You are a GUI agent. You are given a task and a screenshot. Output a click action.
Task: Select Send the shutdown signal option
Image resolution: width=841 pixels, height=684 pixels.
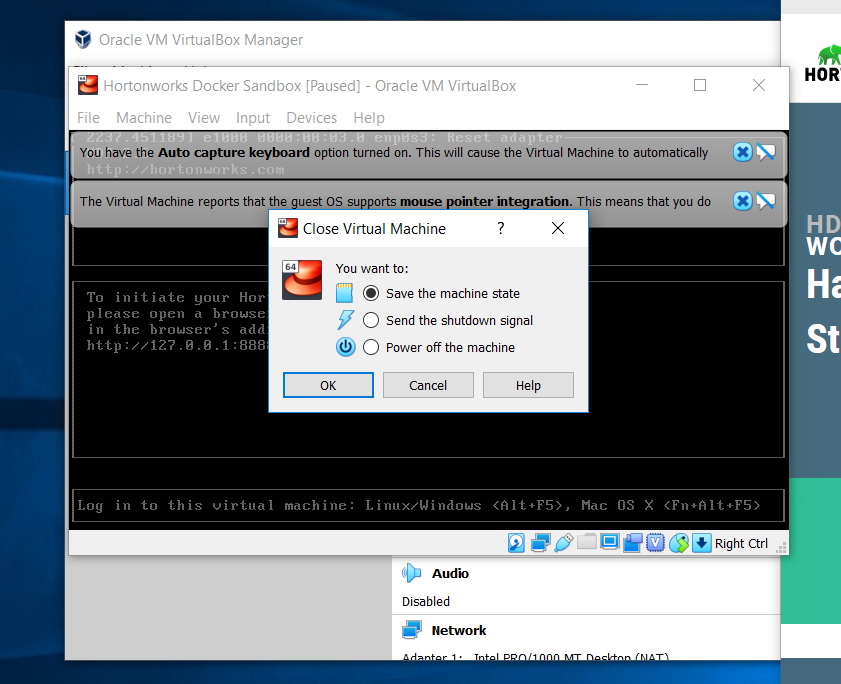448,320
